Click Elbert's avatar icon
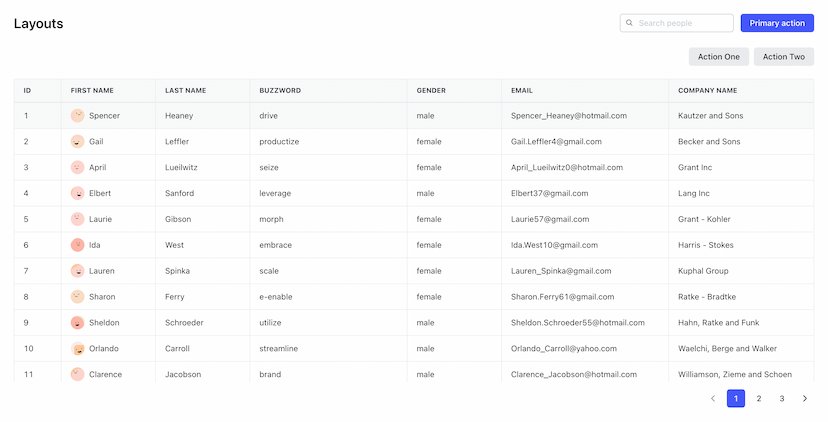 [x=78, y=193]
